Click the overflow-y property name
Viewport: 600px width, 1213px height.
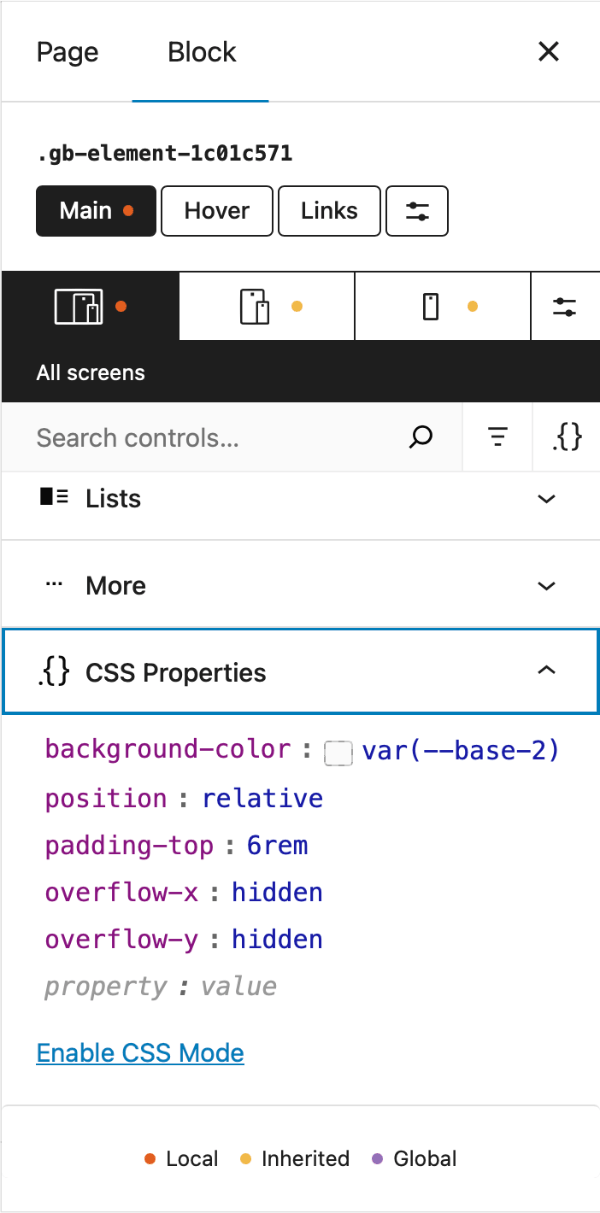click(122, 939)
